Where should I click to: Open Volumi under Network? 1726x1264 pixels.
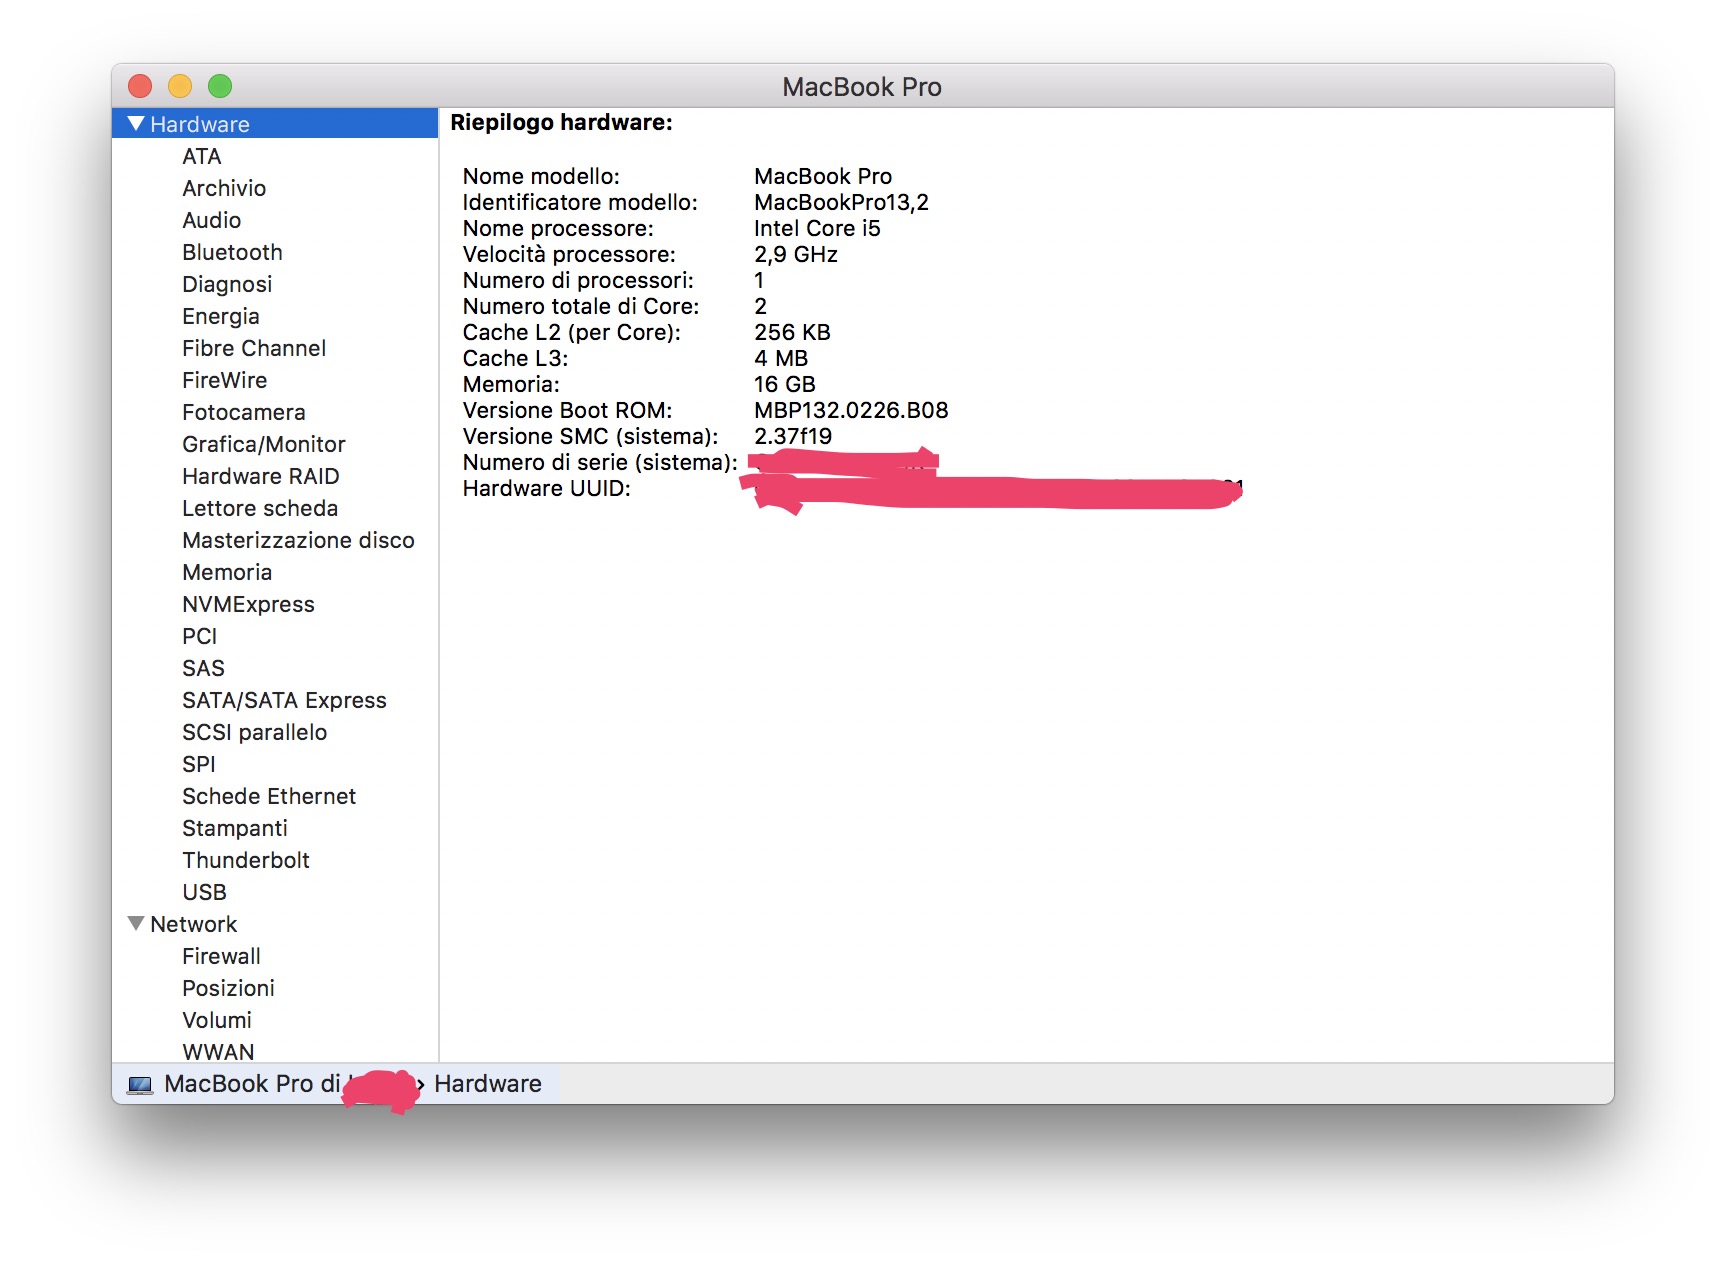coord(217,1020)
